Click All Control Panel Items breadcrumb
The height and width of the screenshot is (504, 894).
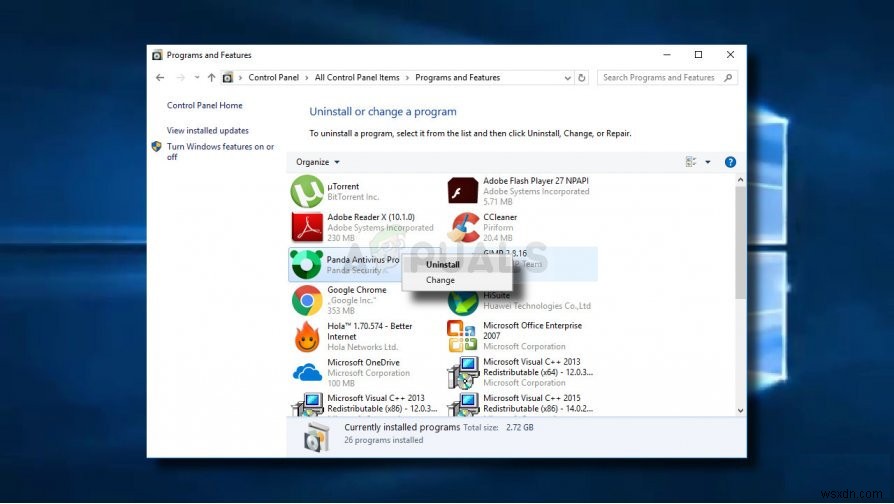tap(357, 78)
